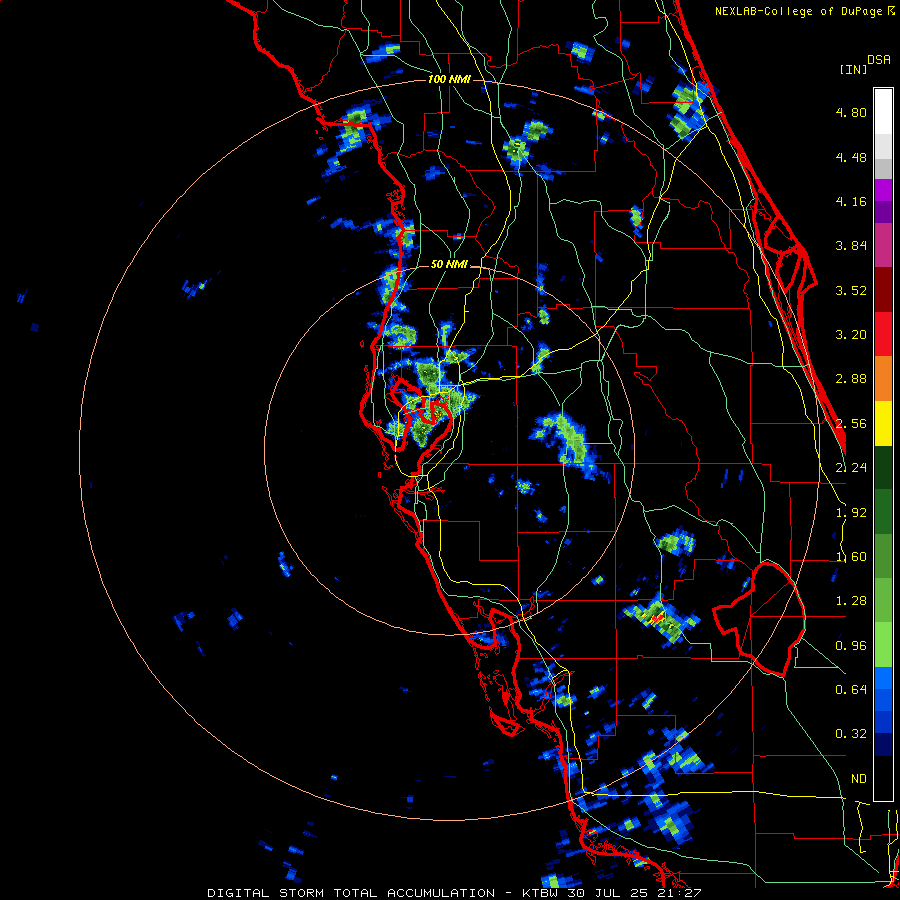Pick the bright red legend swatch
Screen dimensions: 900x900
[883, 334]
